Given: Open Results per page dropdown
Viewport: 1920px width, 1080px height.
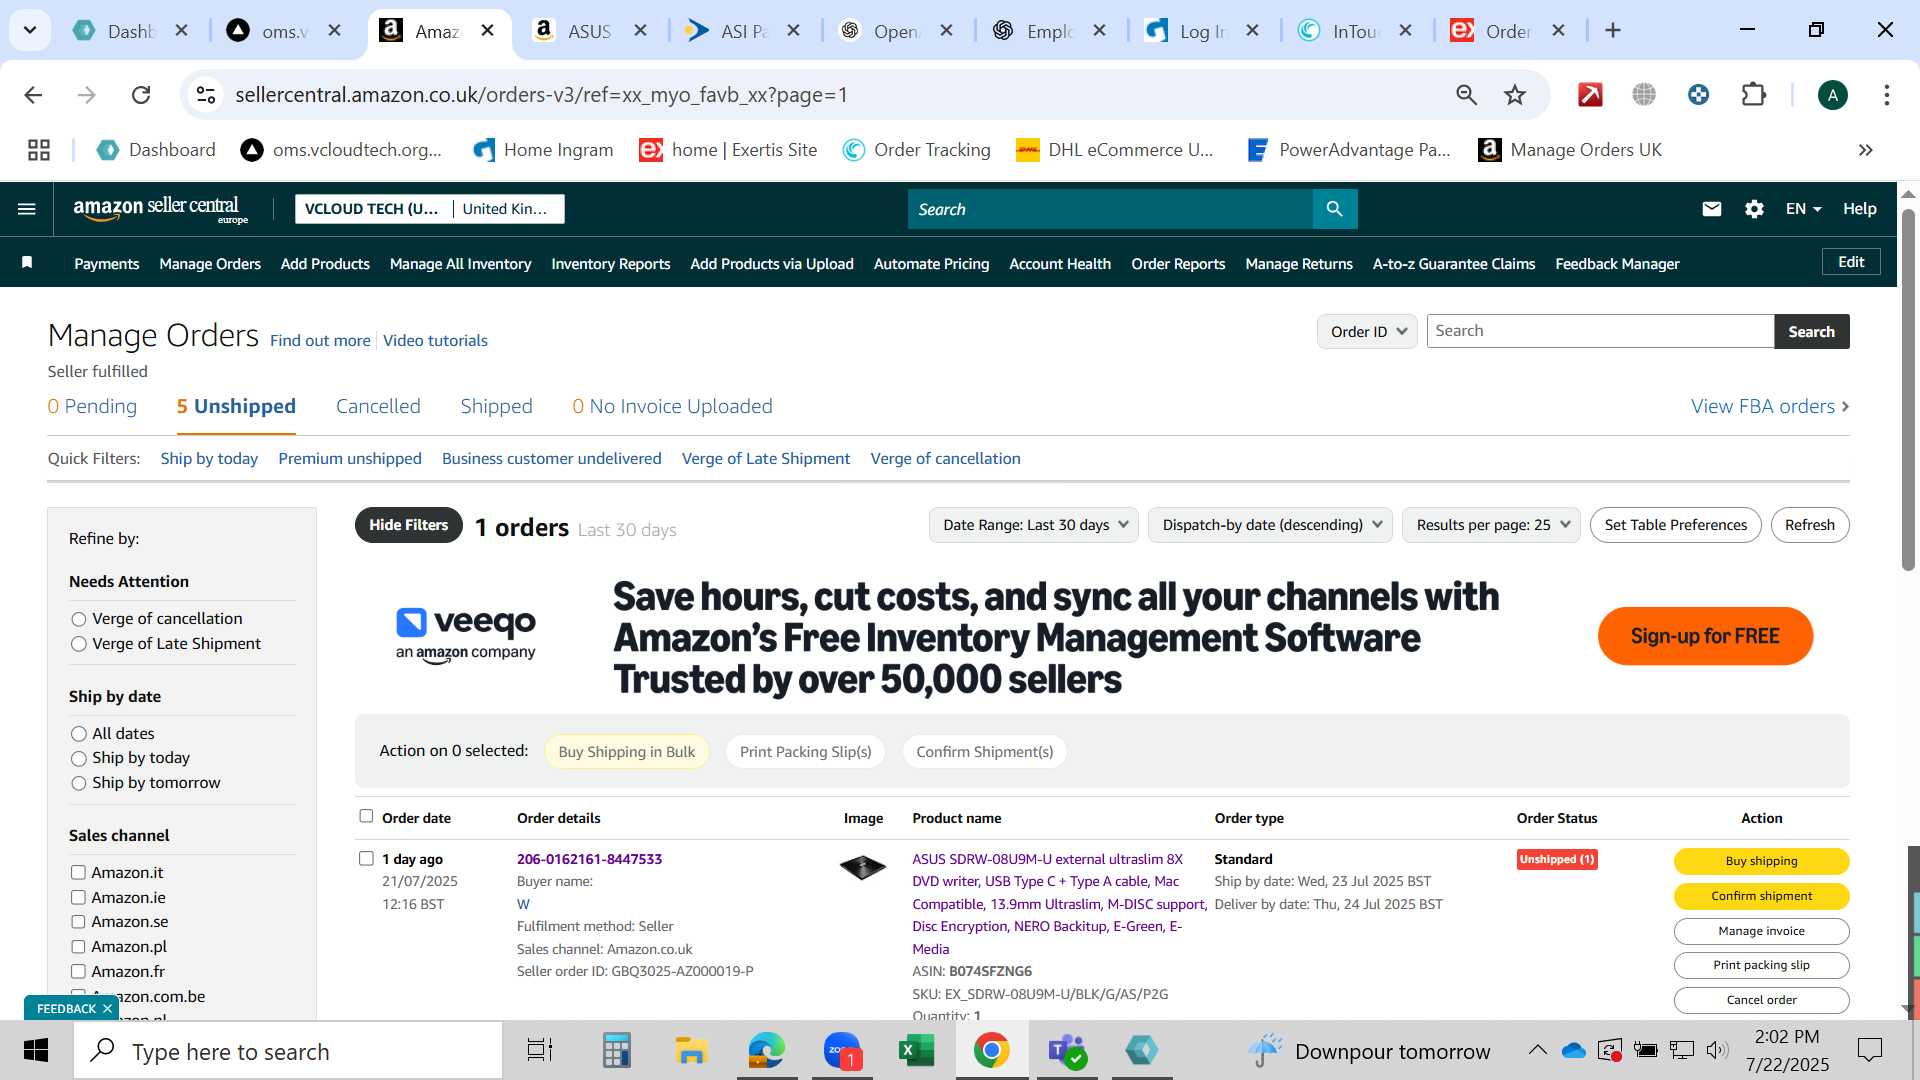Looking at the screenshot, I should click(1491, 525).
